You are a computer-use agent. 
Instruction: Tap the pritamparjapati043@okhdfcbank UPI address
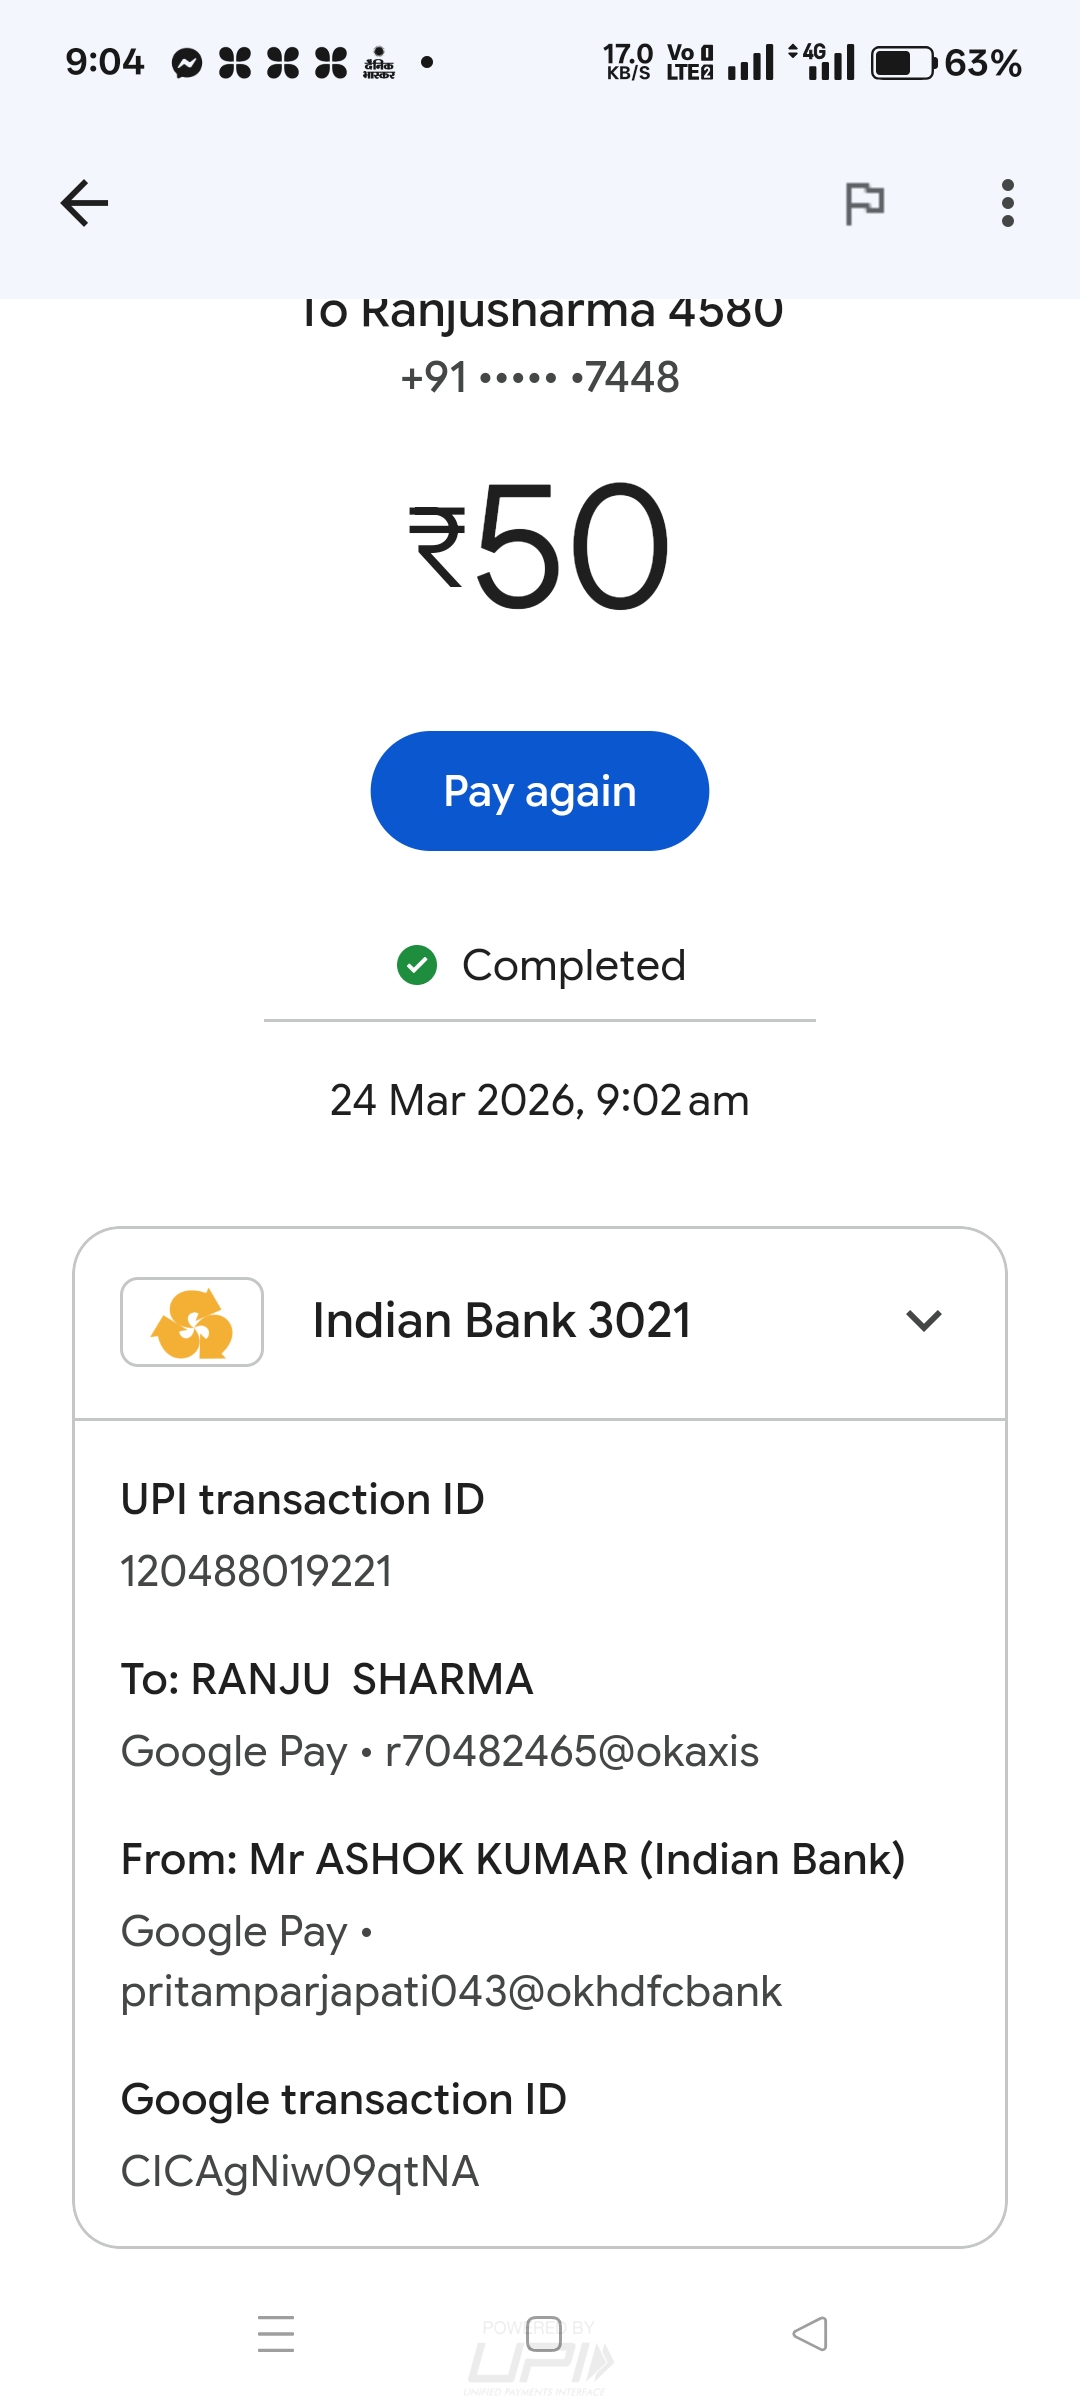point(451,1991)
